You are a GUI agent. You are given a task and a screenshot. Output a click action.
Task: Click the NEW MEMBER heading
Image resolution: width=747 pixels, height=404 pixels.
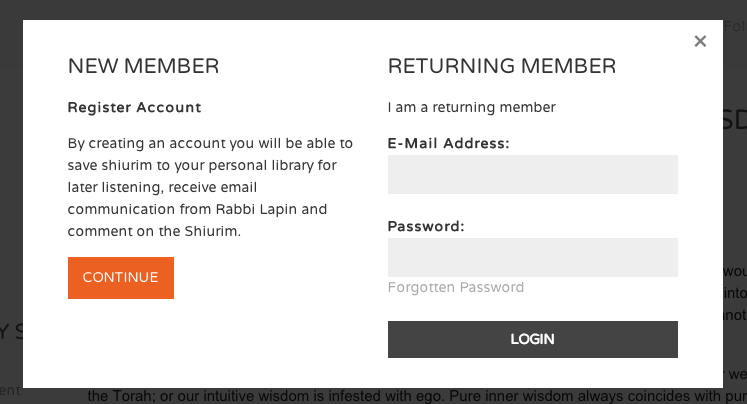(x=143, y=66)
